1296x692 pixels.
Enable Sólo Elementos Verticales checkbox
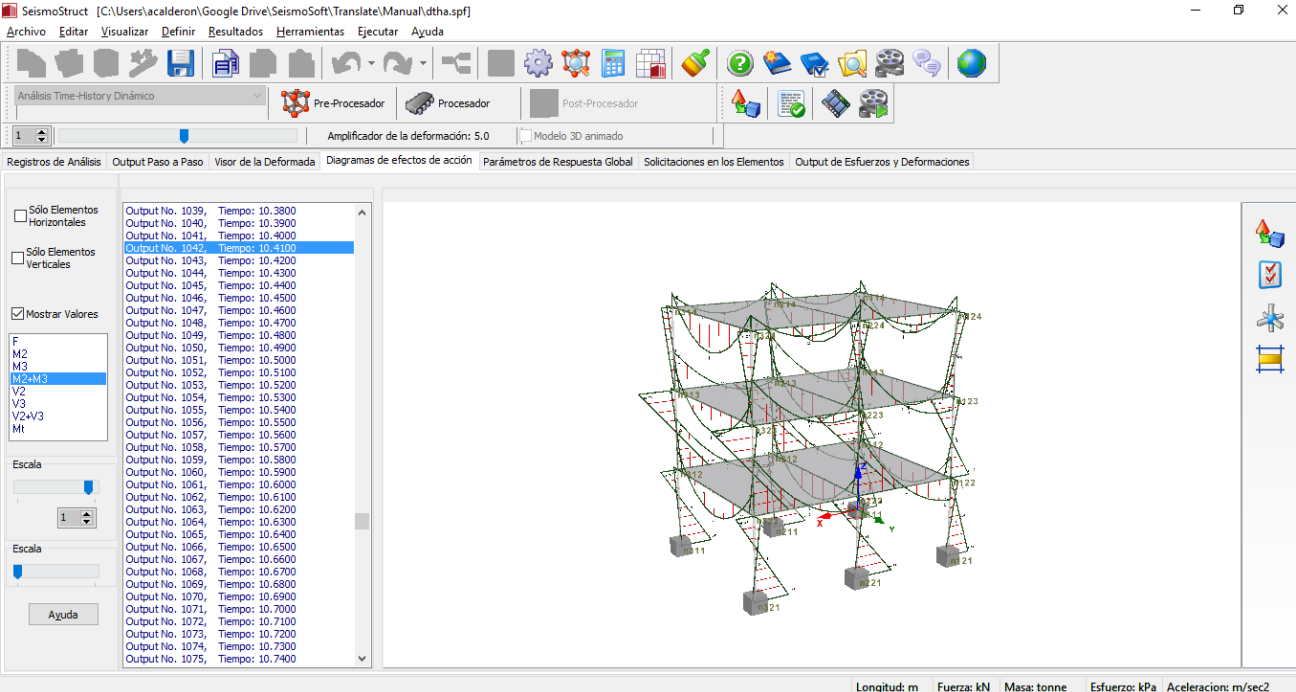pos(18,258)
